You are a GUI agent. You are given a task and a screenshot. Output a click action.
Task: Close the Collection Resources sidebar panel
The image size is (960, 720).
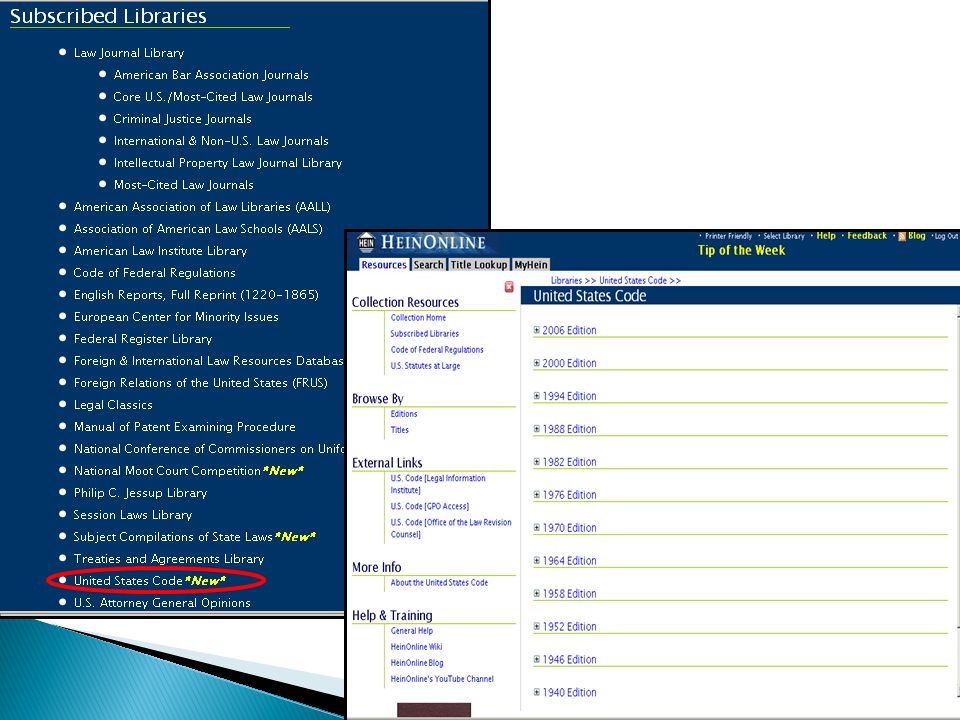509,287
